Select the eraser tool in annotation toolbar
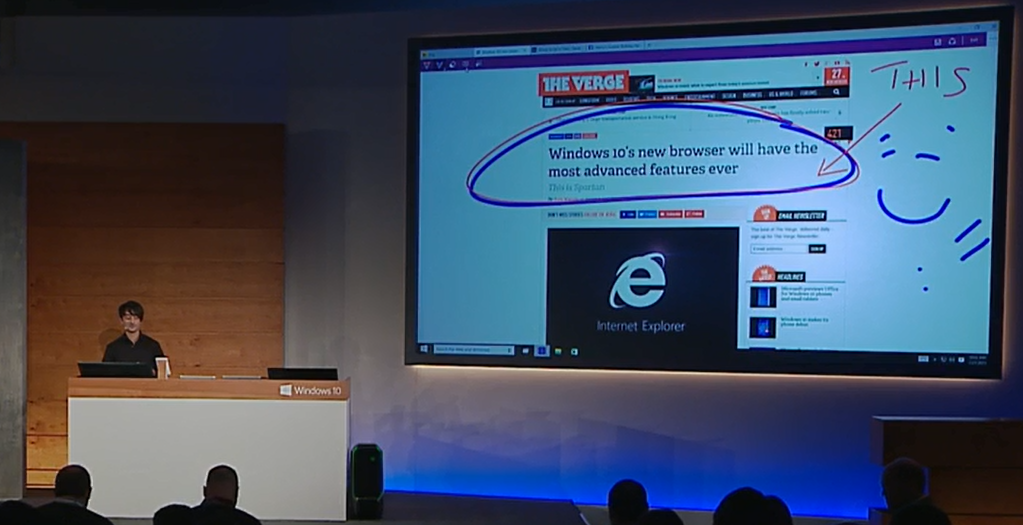The width and height of the screenshot is (1023, 525). click(x=452, y=64)
